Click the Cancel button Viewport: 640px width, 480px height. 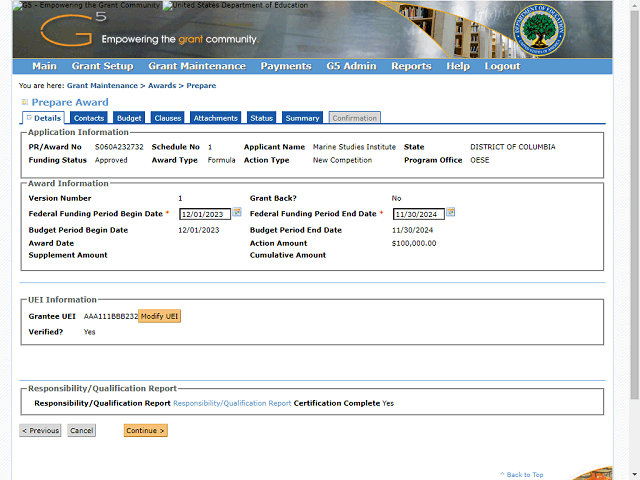point(81,431)
